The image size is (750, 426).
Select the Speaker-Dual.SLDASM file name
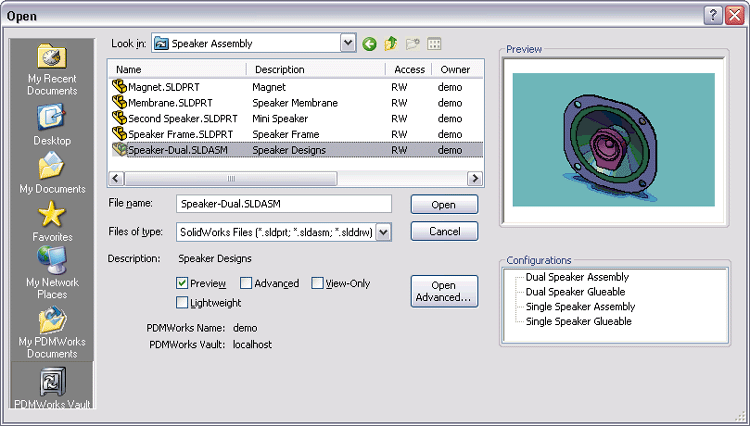coord(178,150)
